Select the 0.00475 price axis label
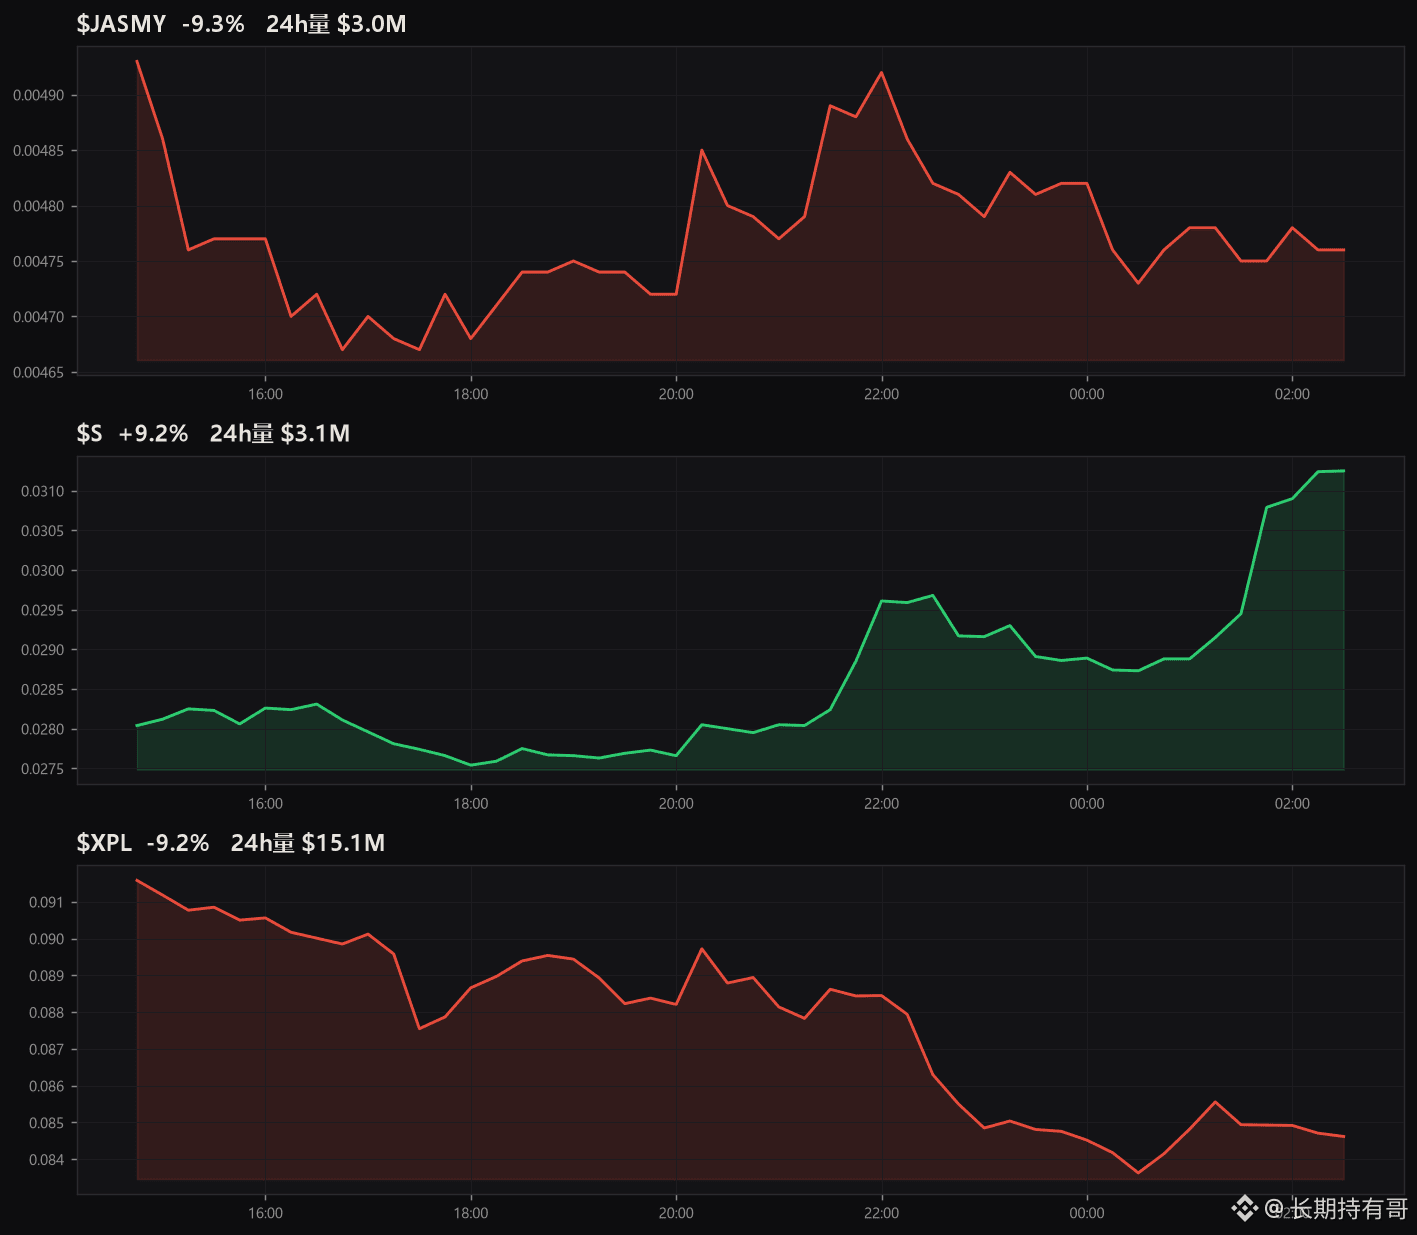Viewport: 1417px width, 1235px height. pyautogui.click(x=38, y=262)
